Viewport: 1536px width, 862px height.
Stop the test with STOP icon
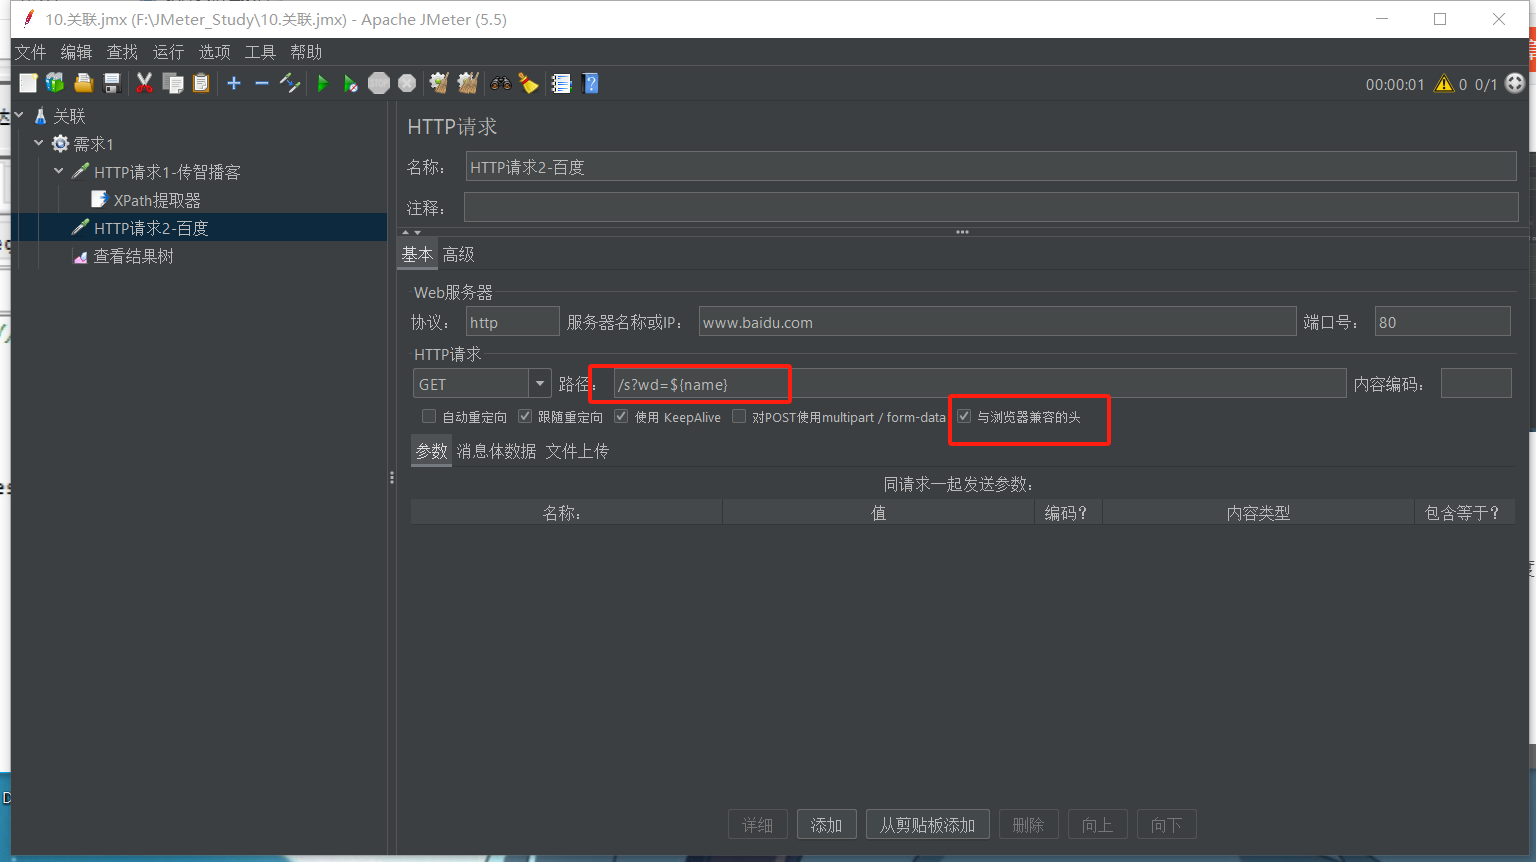[379, 83]
